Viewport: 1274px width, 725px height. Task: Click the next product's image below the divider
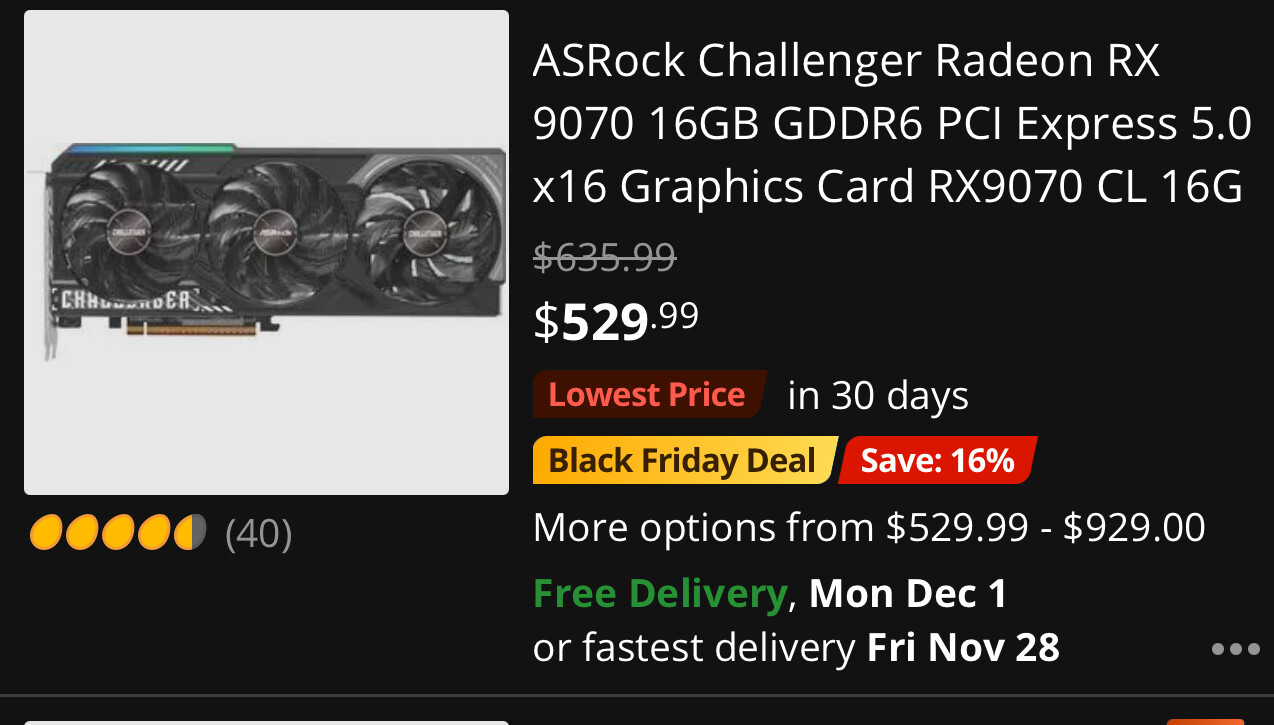pos(266,721)
